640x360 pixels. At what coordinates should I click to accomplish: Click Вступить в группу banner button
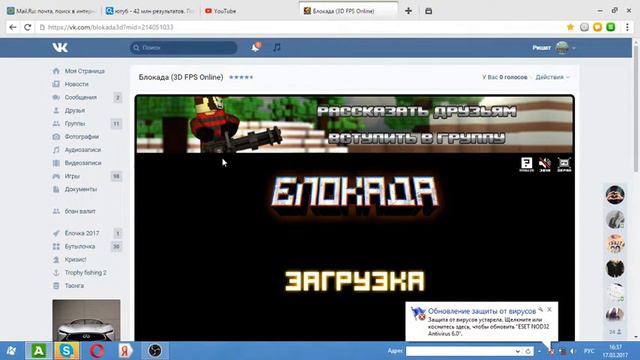(x=417, y=138)
